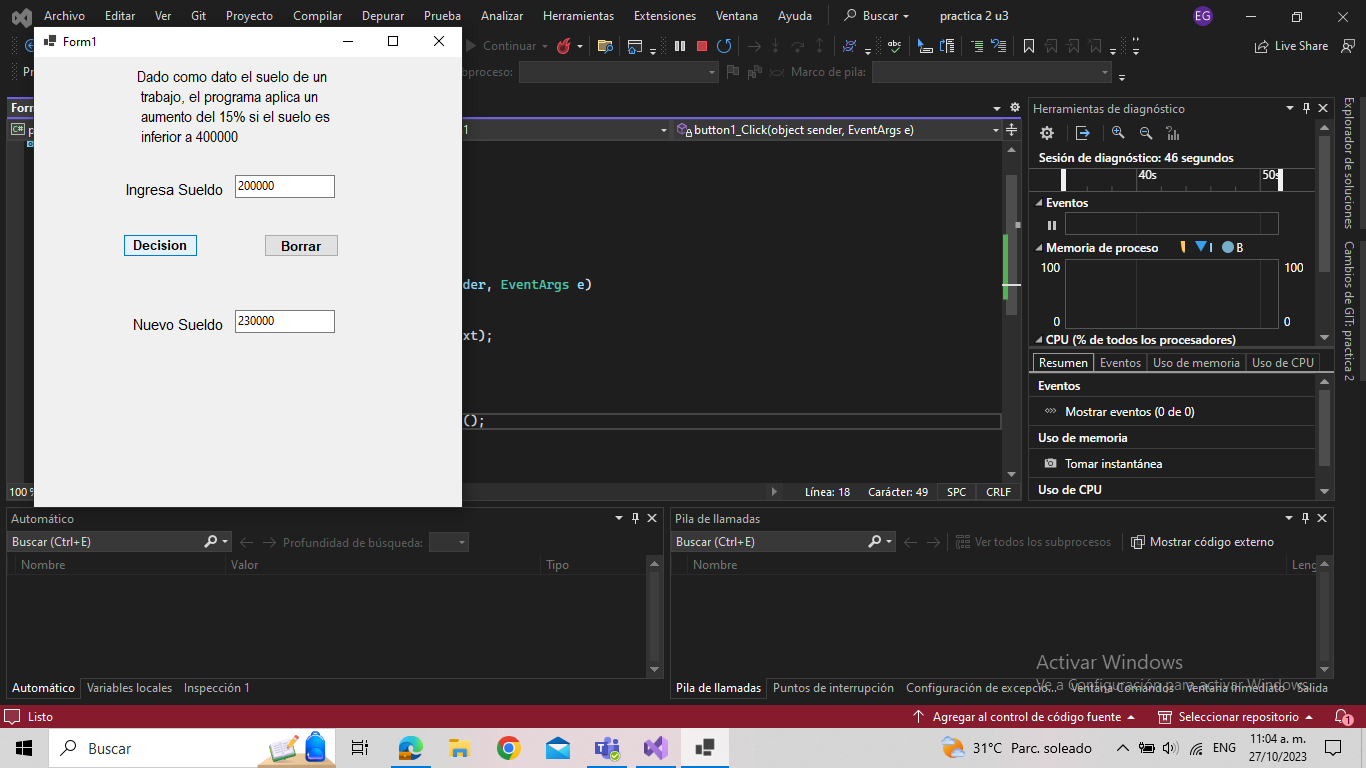This screenshot has width=1366, height=768.
Task: Switch to the Uso de memoria tab
Action: [x=1196, y=362]
